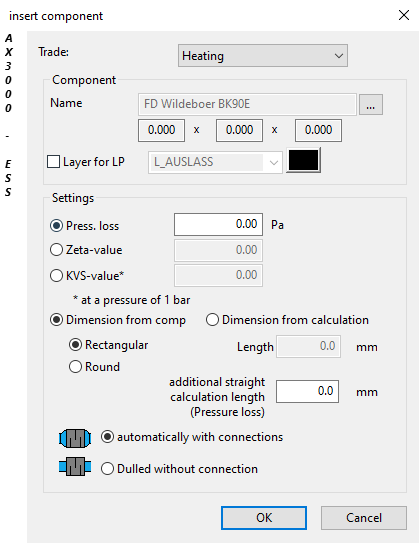Select the Rectangular shape option

75,345
